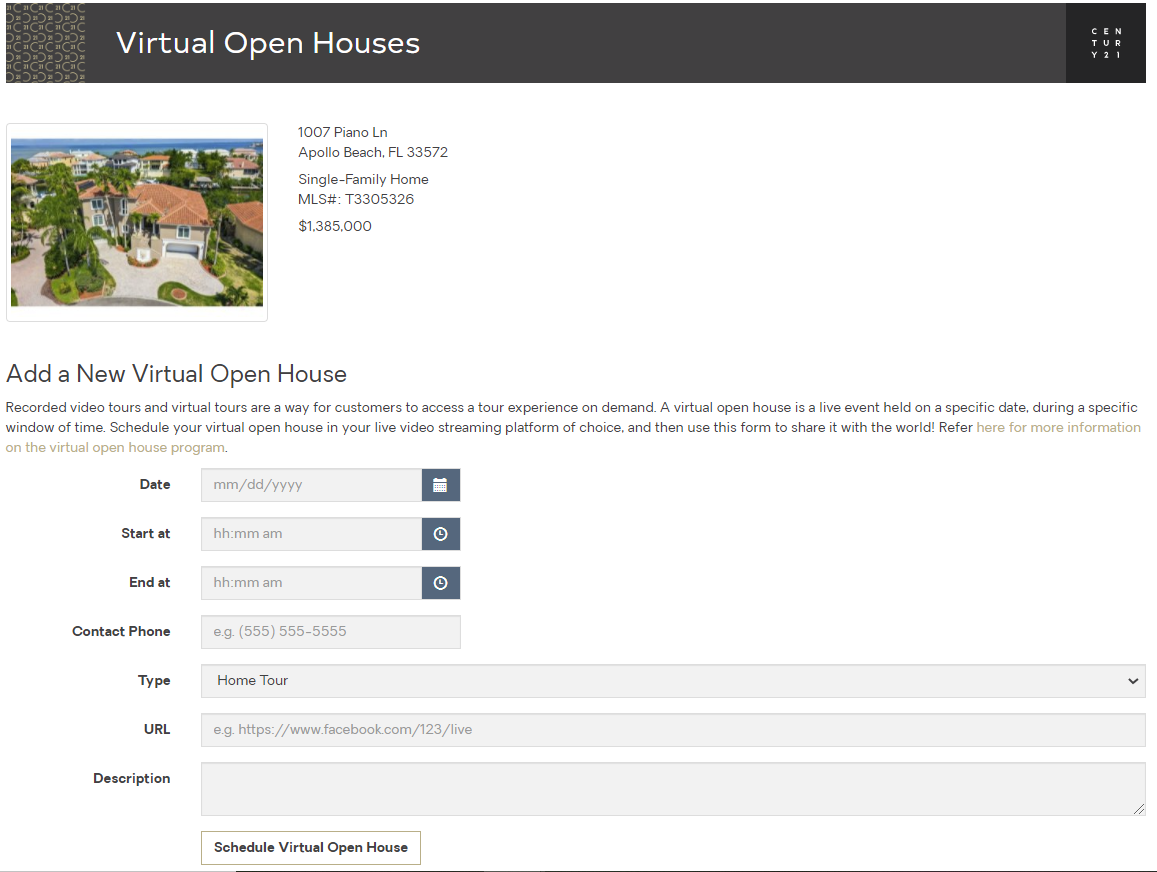This screenshot has height=872, width=1157.
Task: Click the URL field label
Action: tap(157, 730)
